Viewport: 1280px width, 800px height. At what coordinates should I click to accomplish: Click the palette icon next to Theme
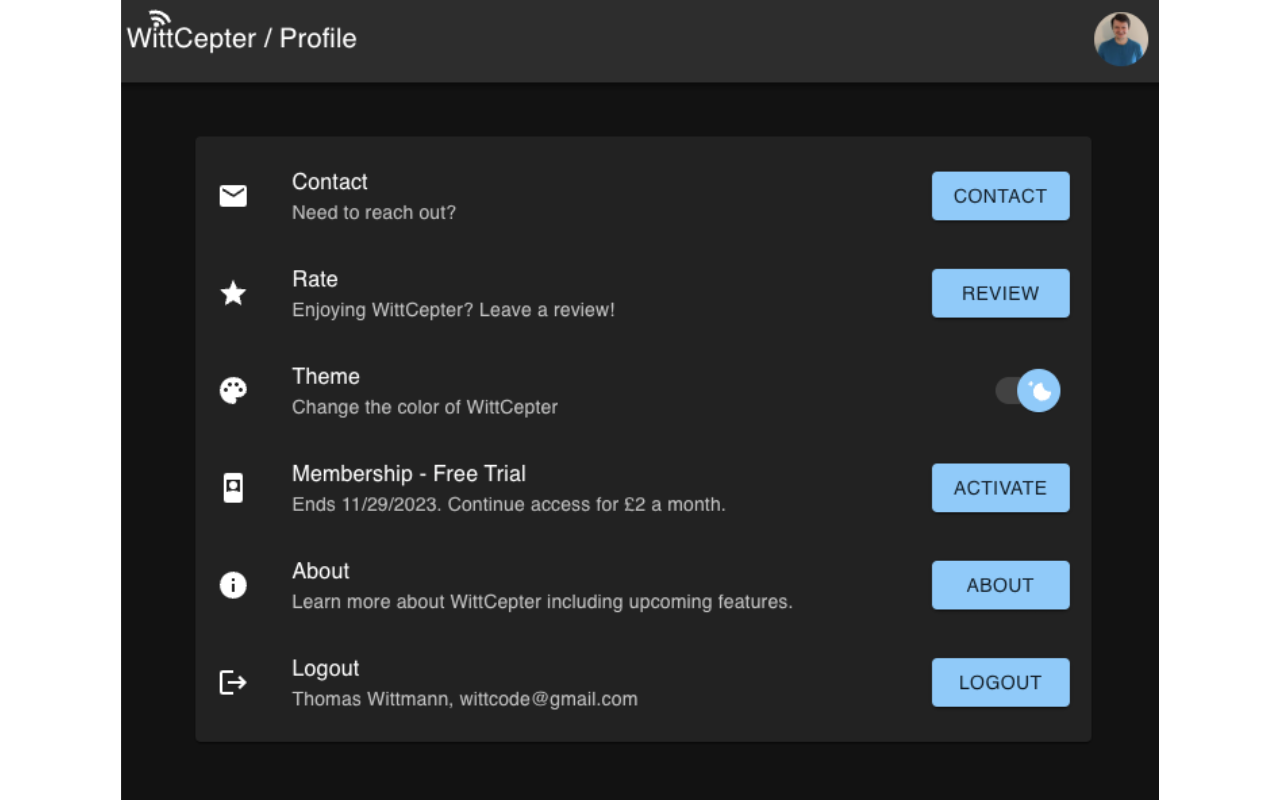coord(233,390)
